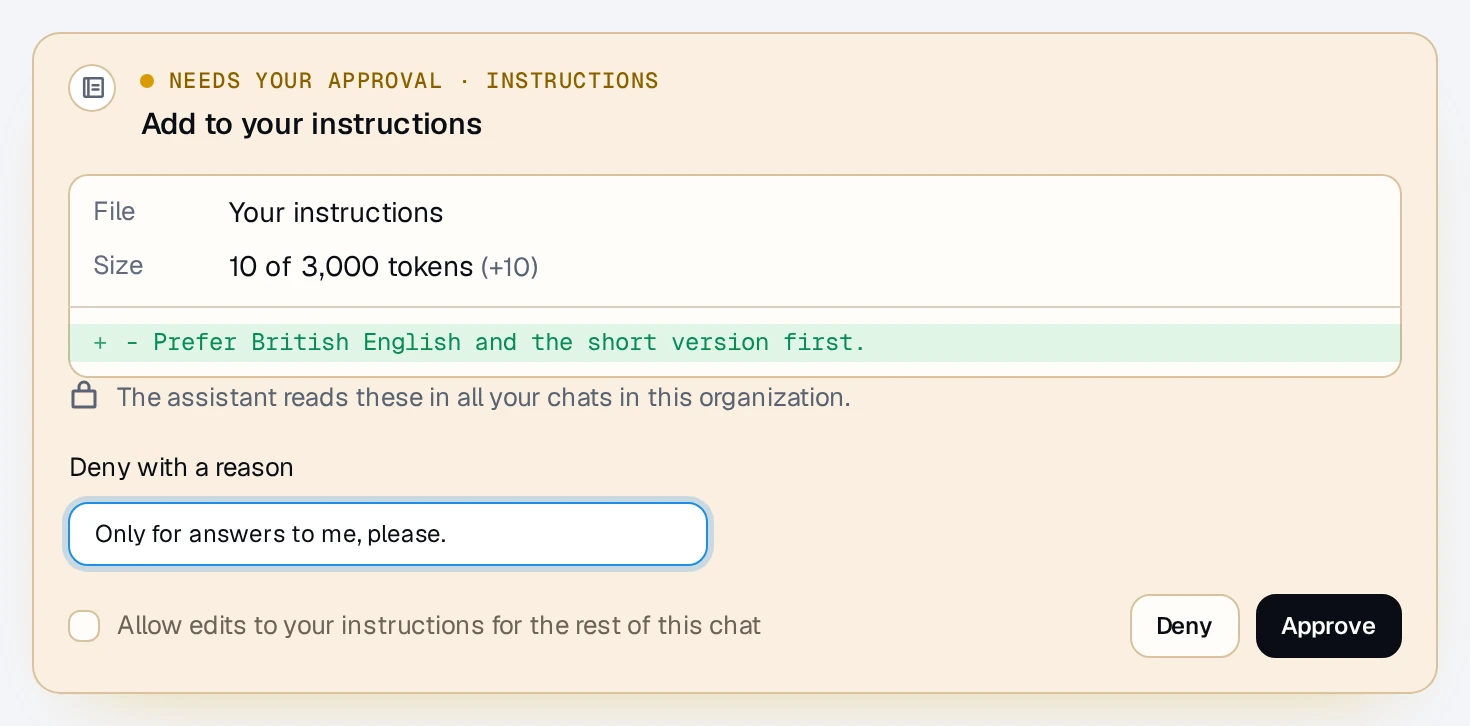Image resolution: width=1470 pixels, height=726 pixels.
Task: Click the 'Size' row label
Action: [118, 266]
